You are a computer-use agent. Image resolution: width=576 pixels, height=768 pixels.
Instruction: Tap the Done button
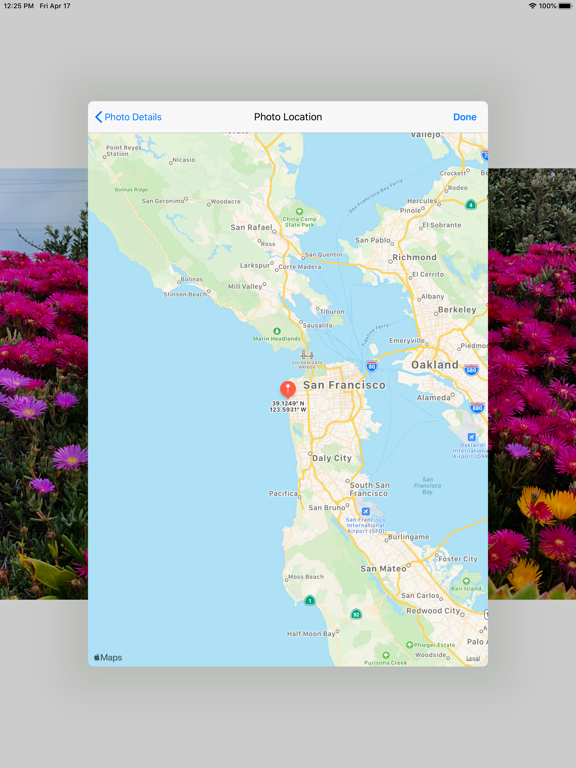pyautogui.click(x=464, y=117)
